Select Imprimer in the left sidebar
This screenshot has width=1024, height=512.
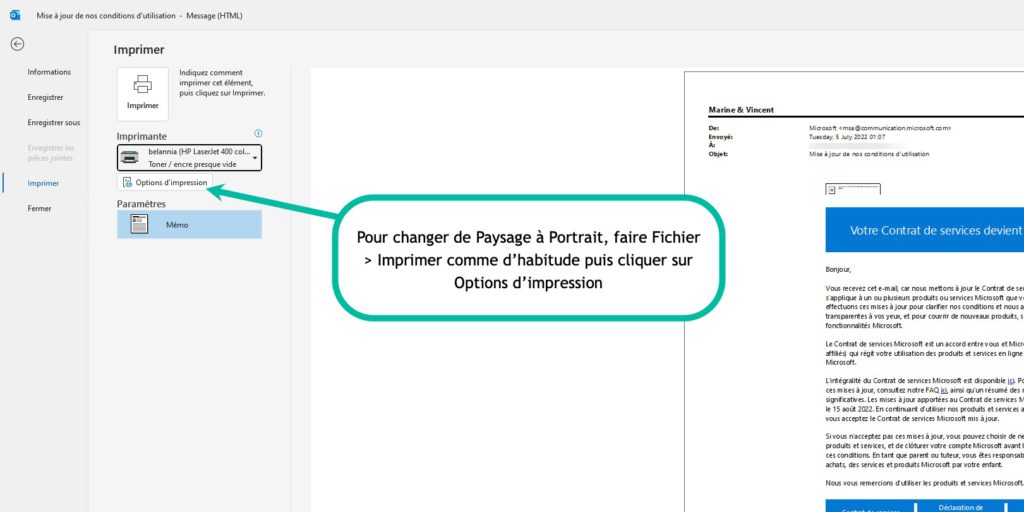[x=43, y=183]
